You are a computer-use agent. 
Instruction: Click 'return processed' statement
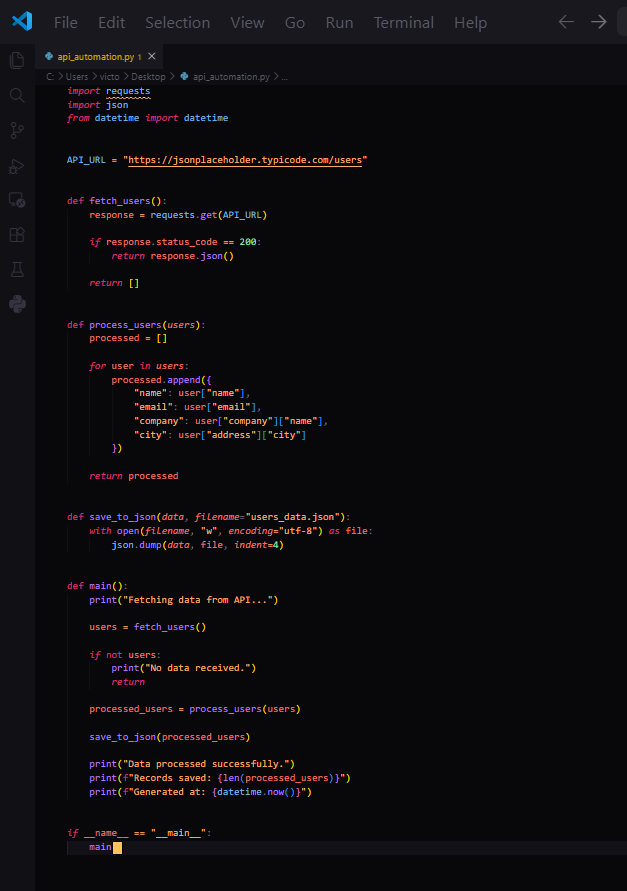(134, 476)
